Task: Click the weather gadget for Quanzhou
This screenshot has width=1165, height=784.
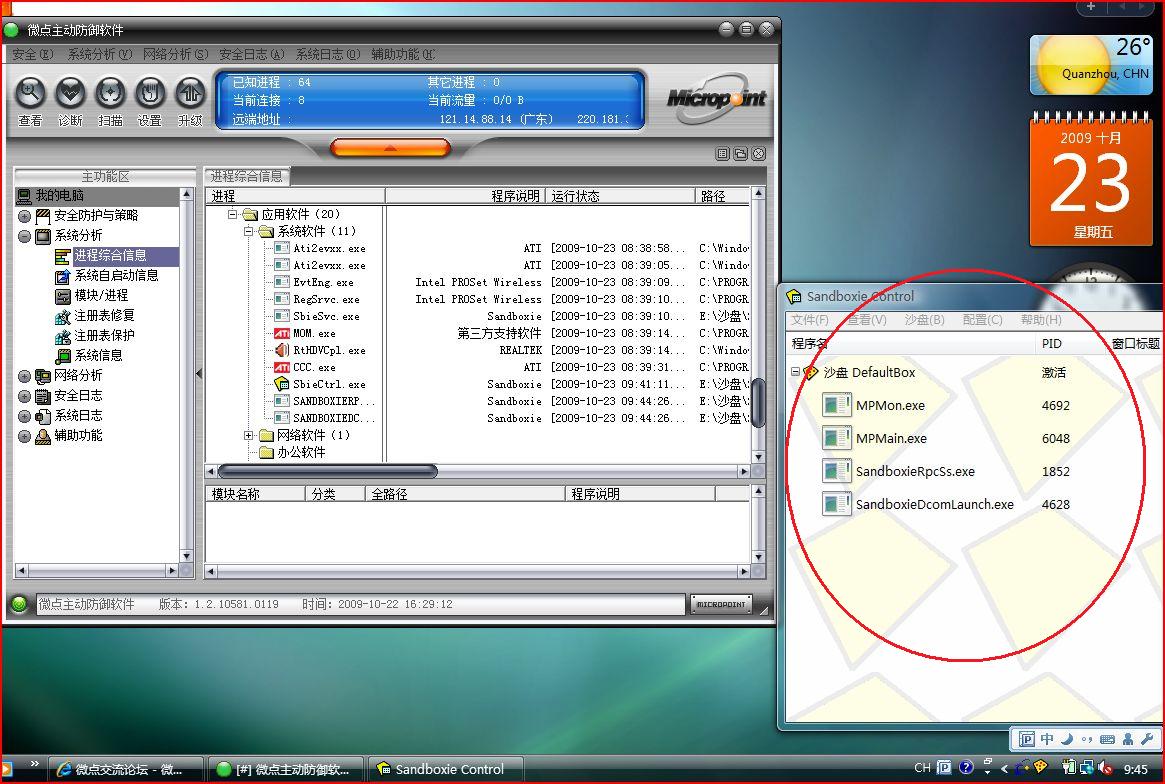Action: 1091,65
